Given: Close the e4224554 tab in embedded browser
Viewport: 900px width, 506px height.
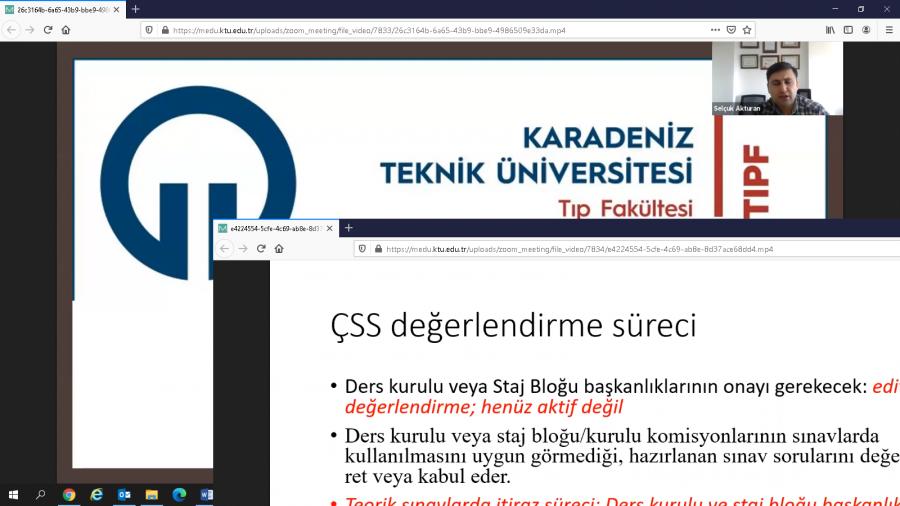Looking at the screenshot, I should click(x=330, y=228).
